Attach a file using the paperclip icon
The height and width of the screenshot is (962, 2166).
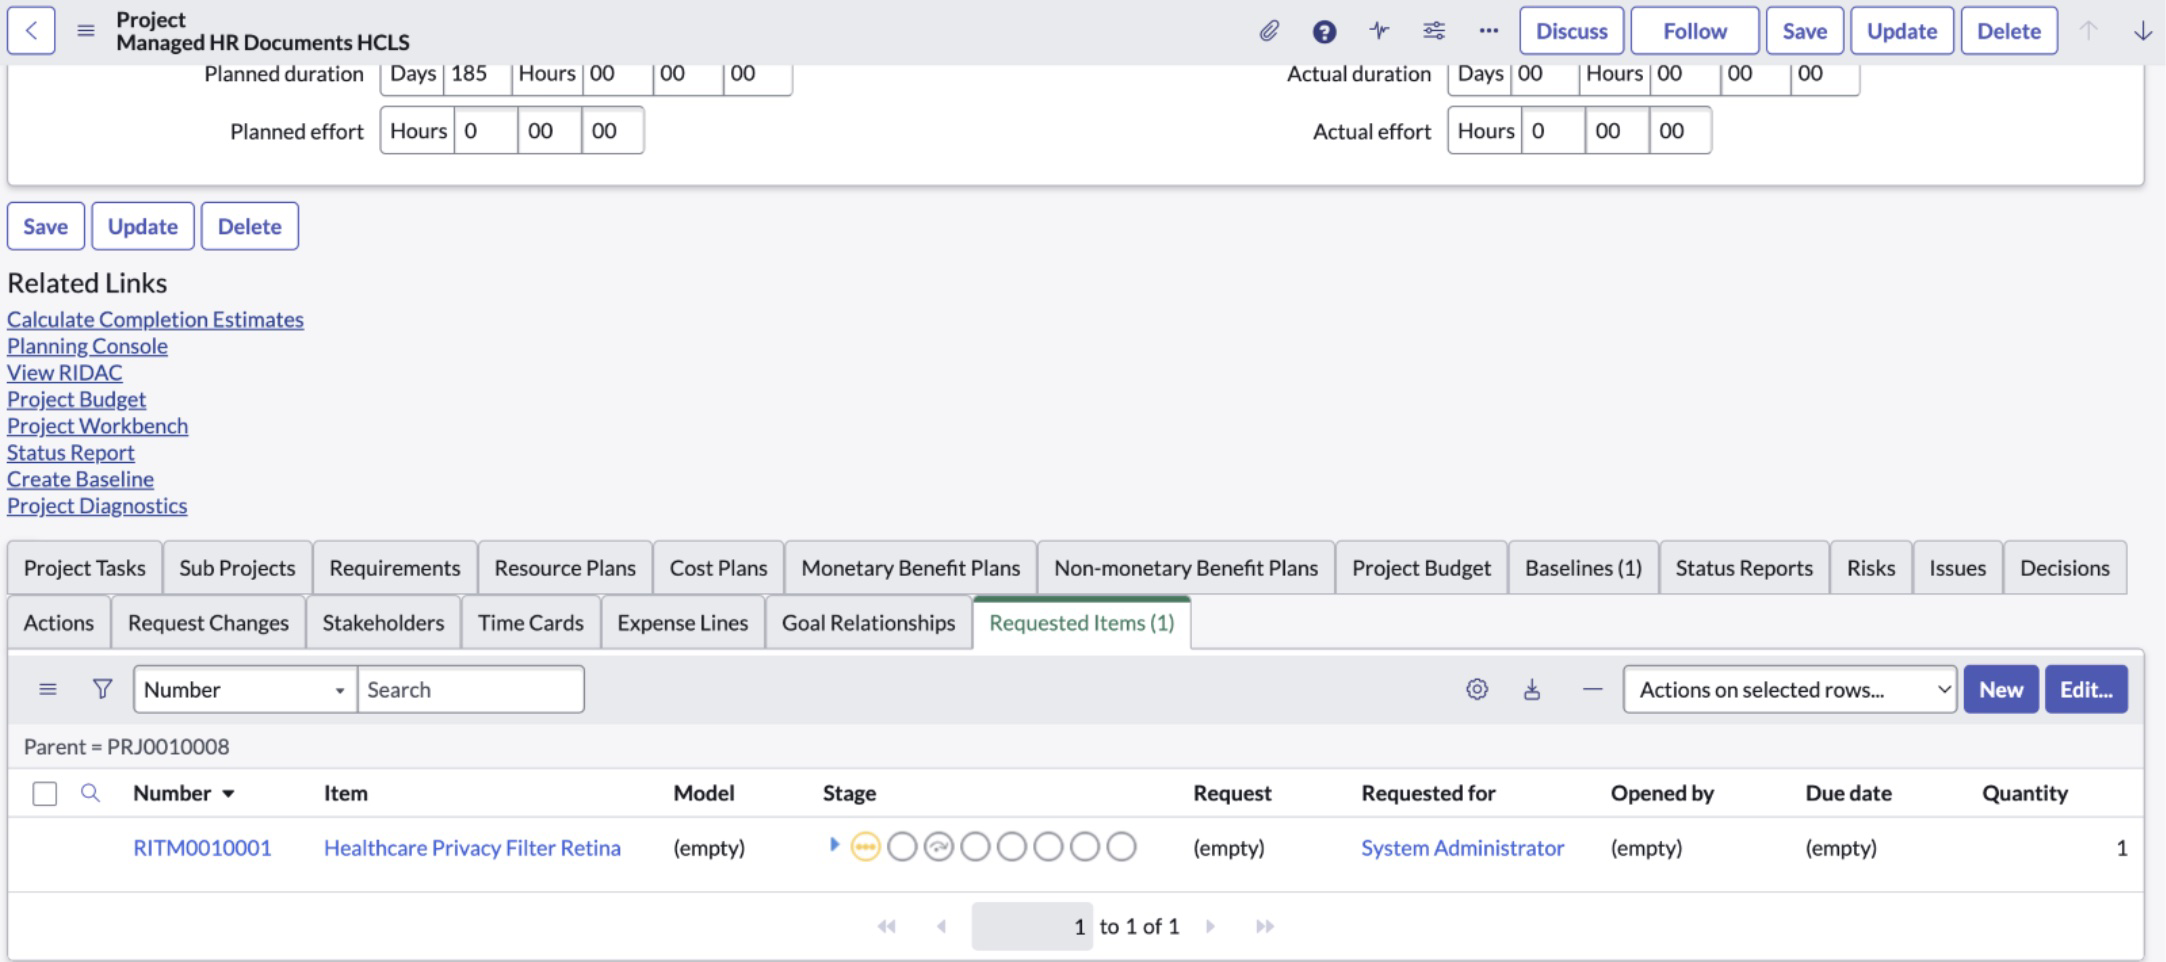point(1270,30)
